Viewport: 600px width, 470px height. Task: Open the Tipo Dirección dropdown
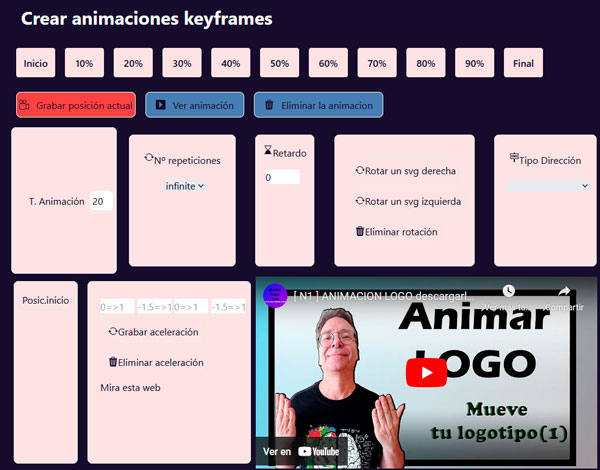coord(548,186)
